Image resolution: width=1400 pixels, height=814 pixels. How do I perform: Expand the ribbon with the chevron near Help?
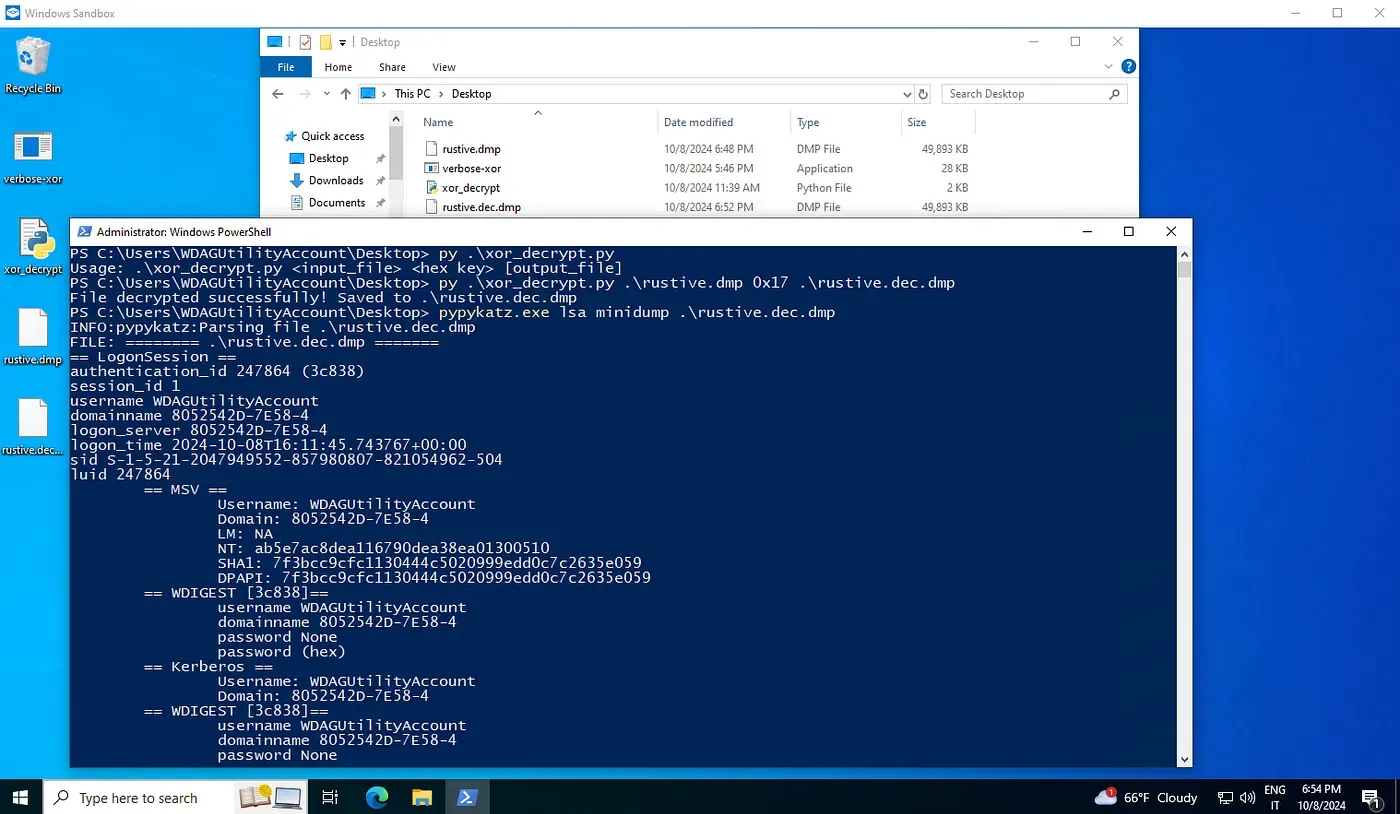coord(1108,66)
